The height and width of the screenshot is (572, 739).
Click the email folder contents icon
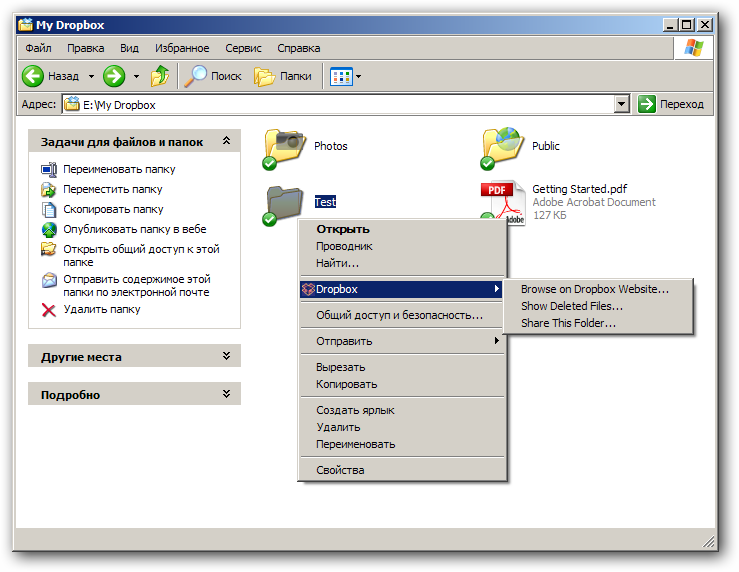click(x=49, y=280)
